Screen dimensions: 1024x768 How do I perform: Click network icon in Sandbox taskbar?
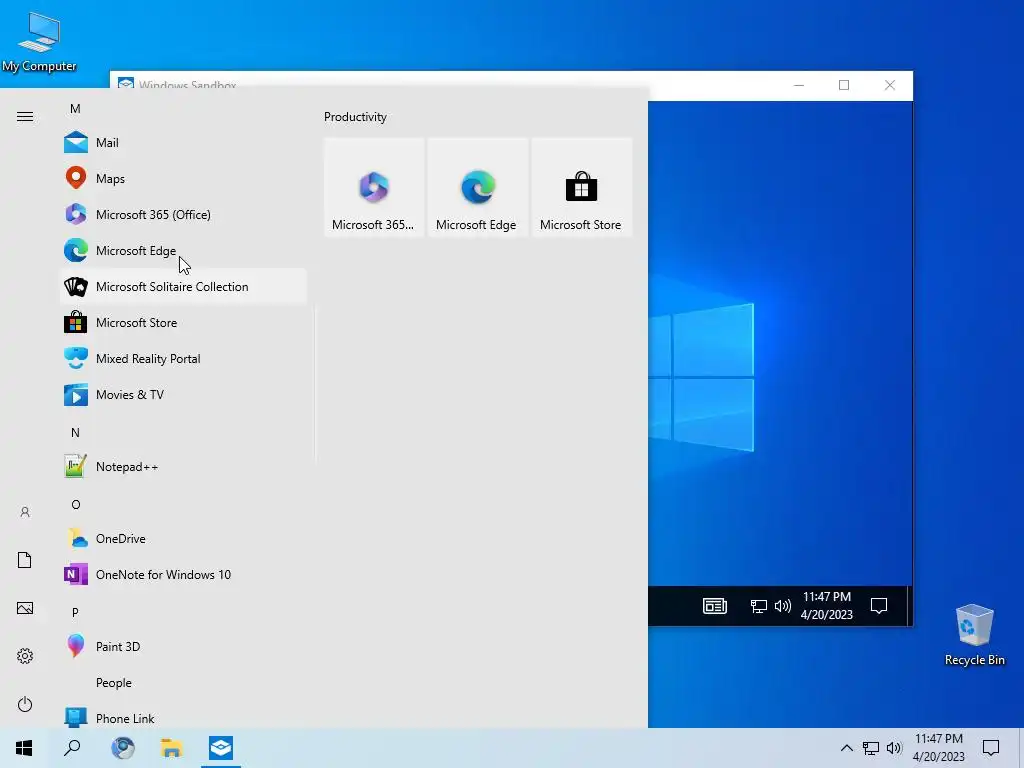pos(758,606)
